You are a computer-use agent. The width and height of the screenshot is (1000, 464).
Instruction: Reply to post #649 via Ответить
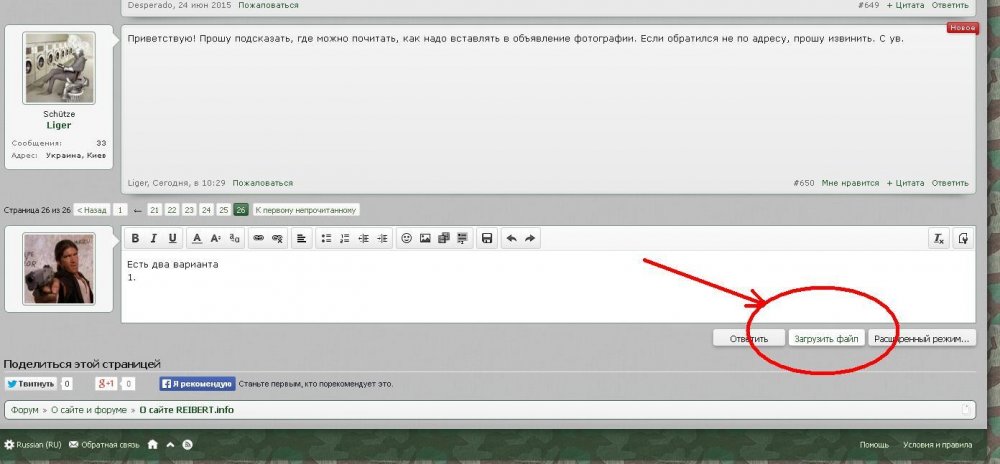click(950, 5)
